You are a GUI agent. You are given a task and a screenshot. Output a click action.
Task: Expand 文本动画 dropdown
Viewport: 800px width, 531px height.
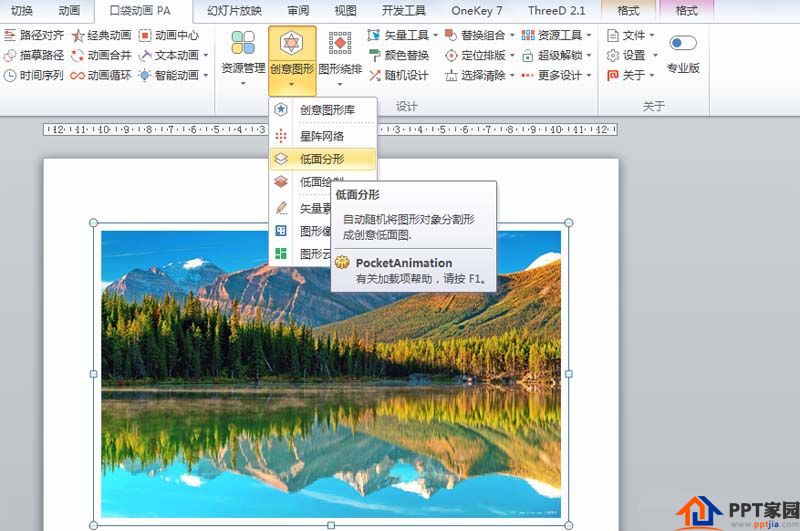[x=206, y=55]
